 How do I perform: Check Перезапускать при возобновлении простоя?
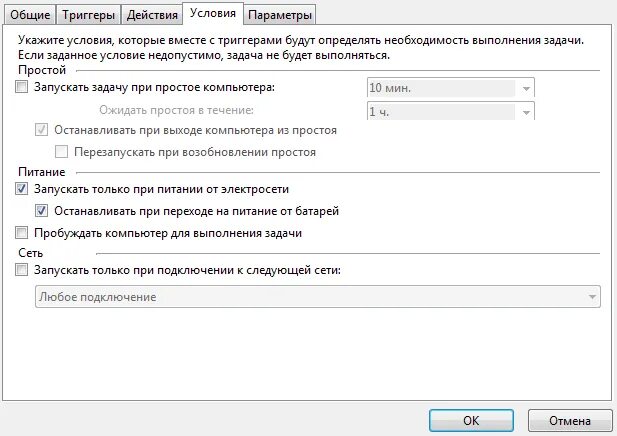(61, 152)
